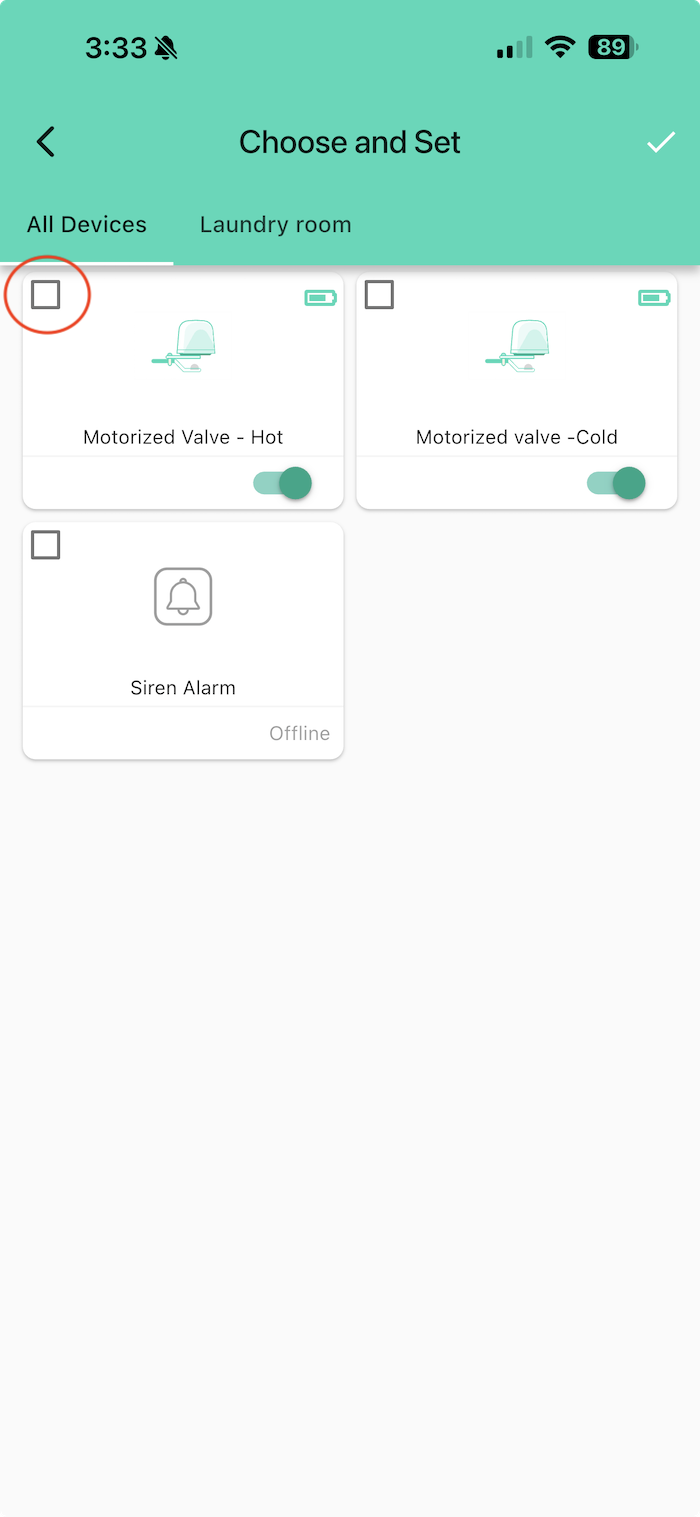Tap battery indicator on Motorized valve -Cold
Screen dimensions: 700x1517
[x=654, y=297]
